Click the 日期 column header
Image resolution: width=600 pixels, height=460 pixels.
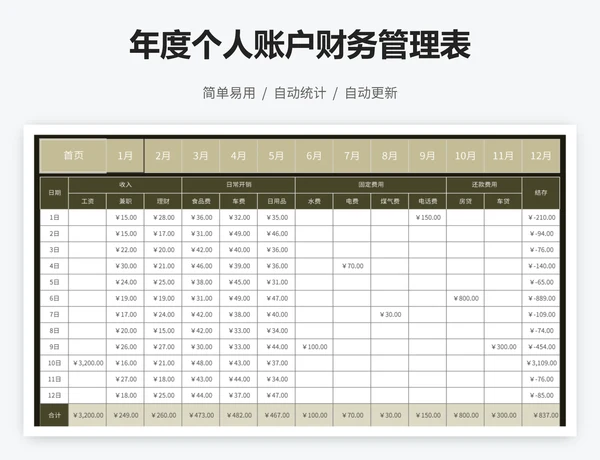click(54, 193)
